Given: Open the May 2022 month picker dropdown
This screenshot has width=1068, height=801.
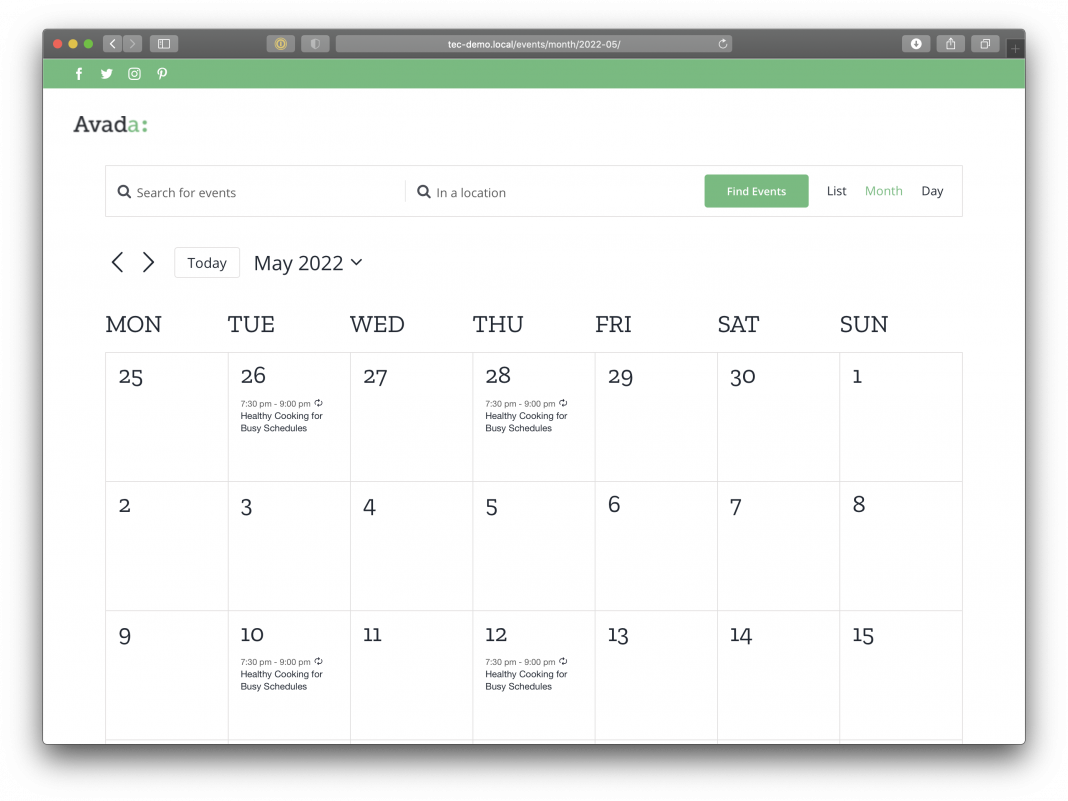Looking at the screenshot, I should [x=308, y=262].
